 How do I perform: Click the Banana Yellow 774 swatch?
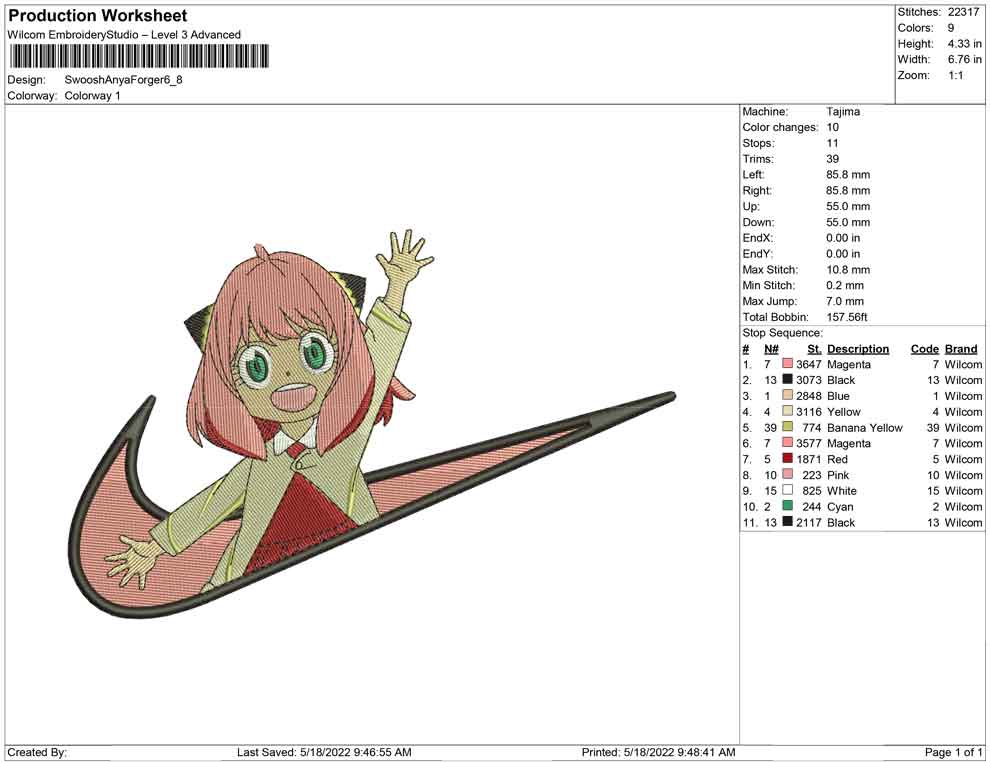click(x=787, y=427)
